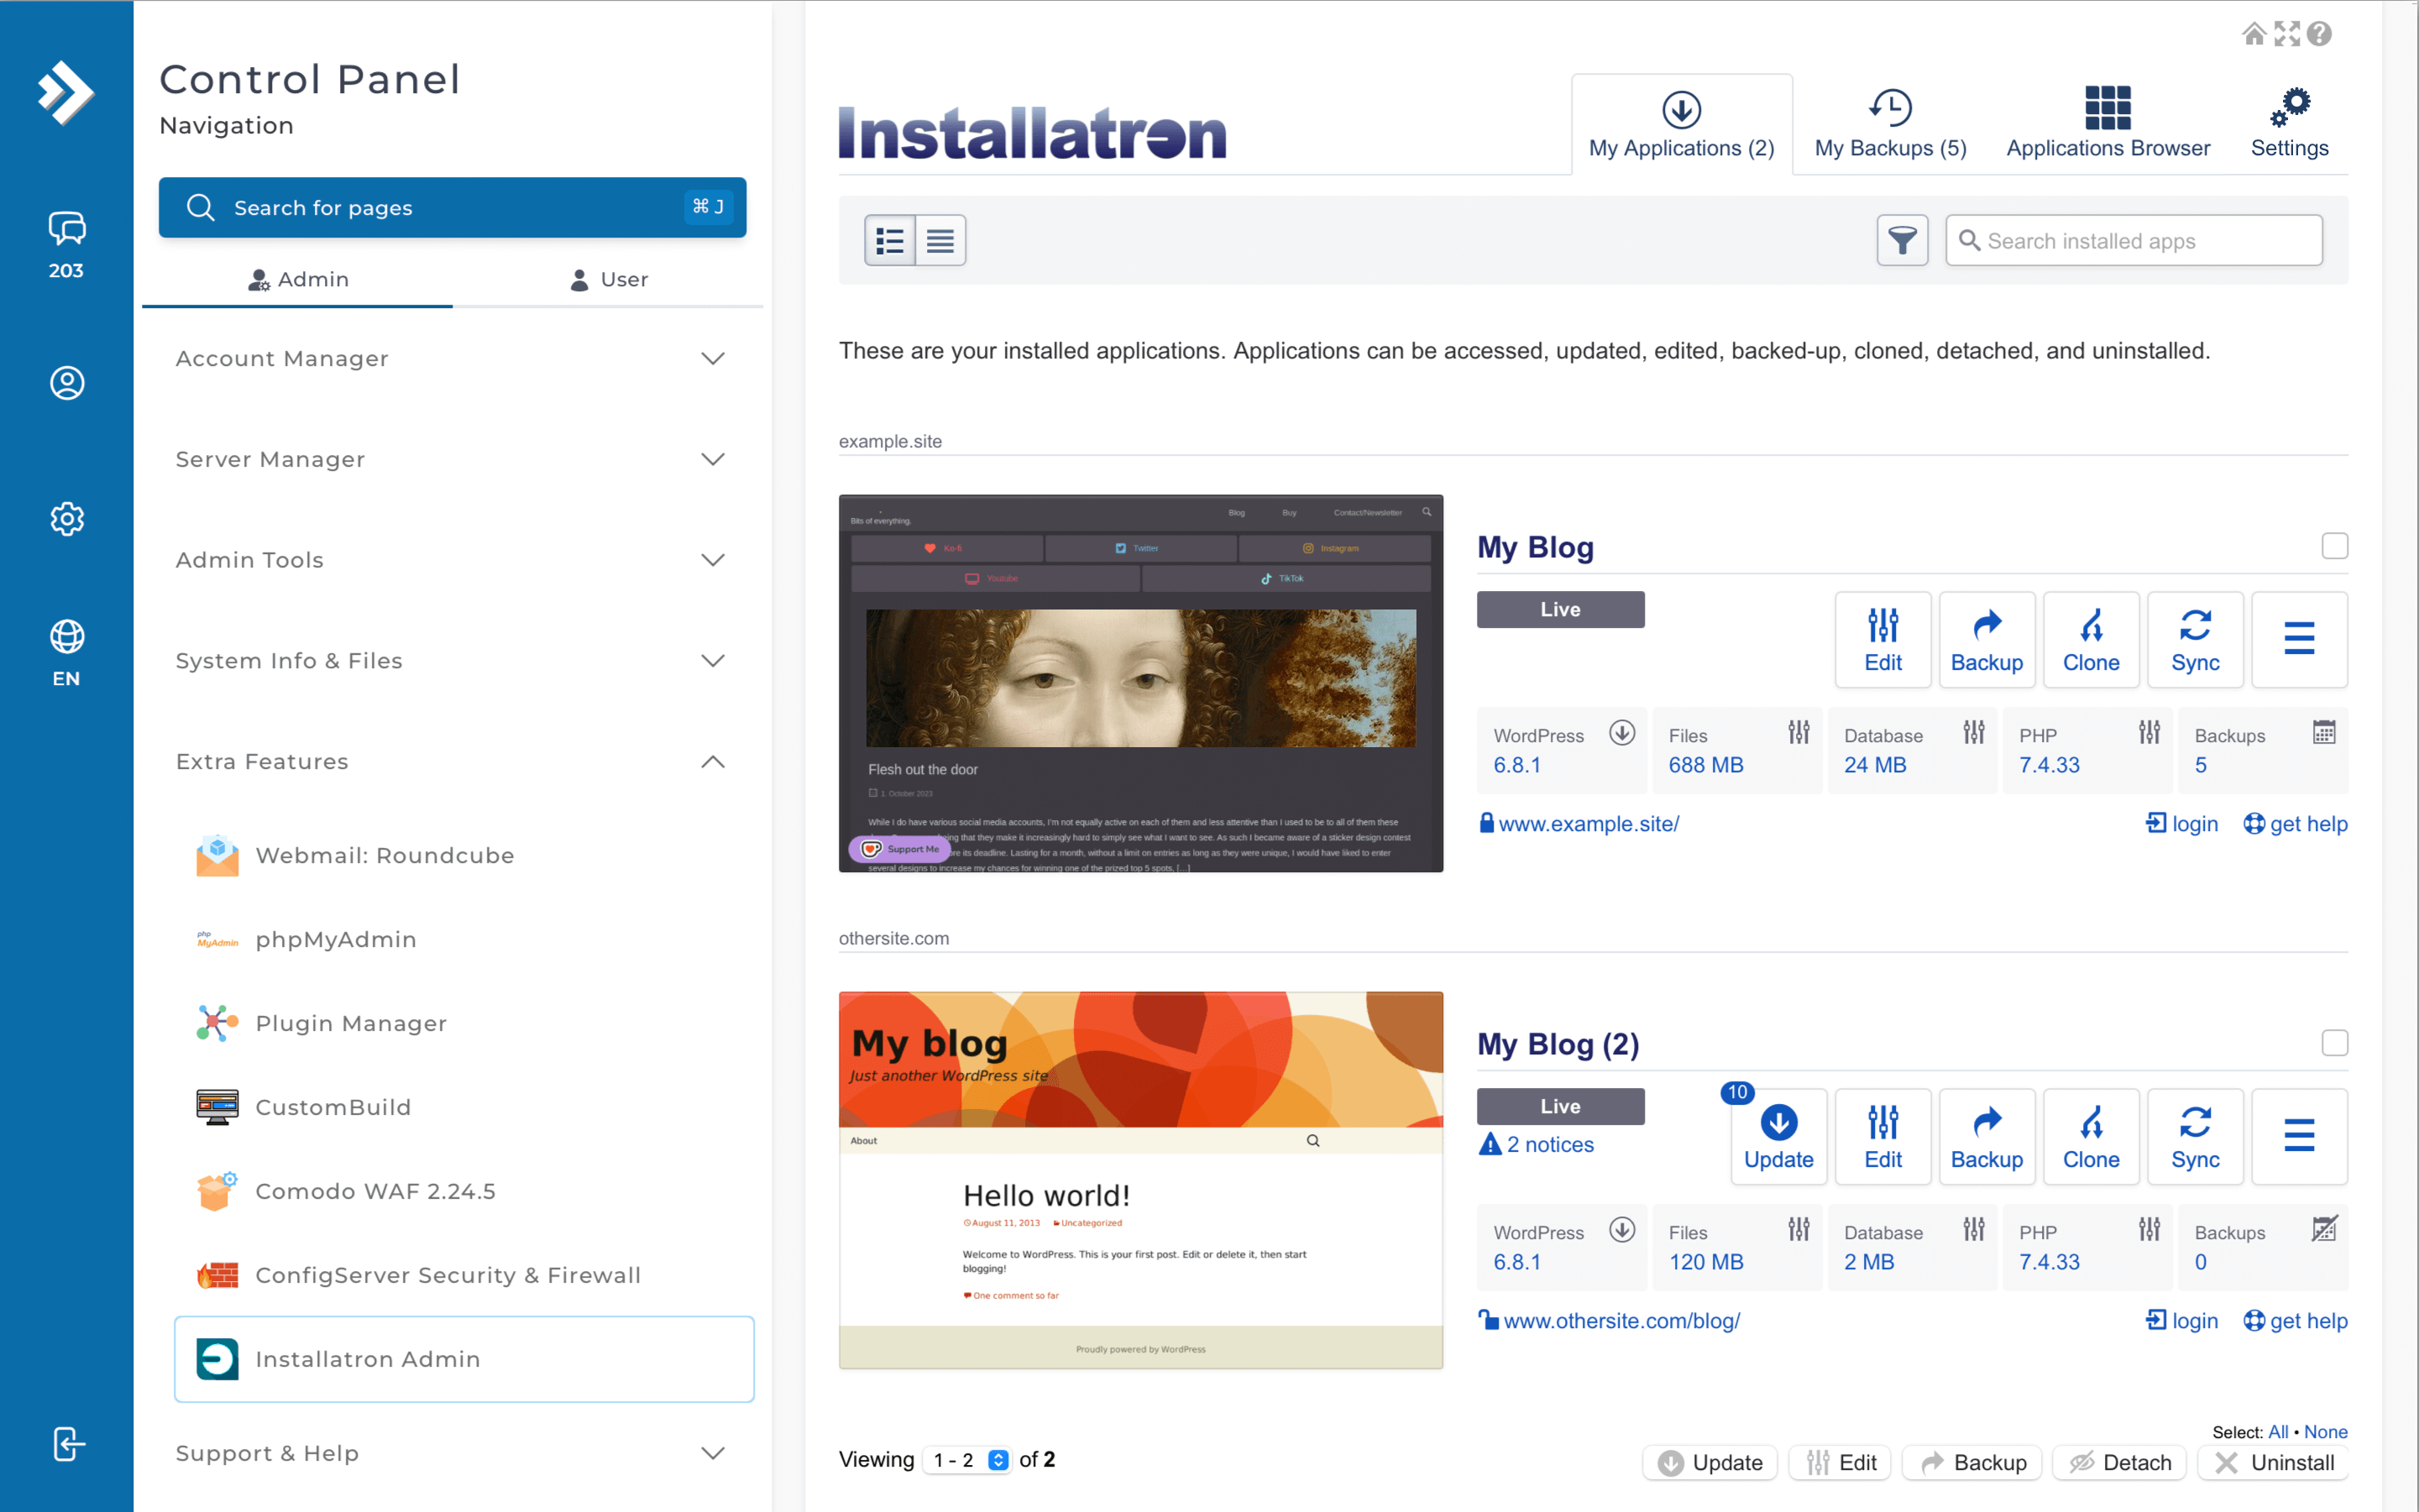Select the My Blog (2) checkbox
The image size is (2419, 1512).
2334,1043
